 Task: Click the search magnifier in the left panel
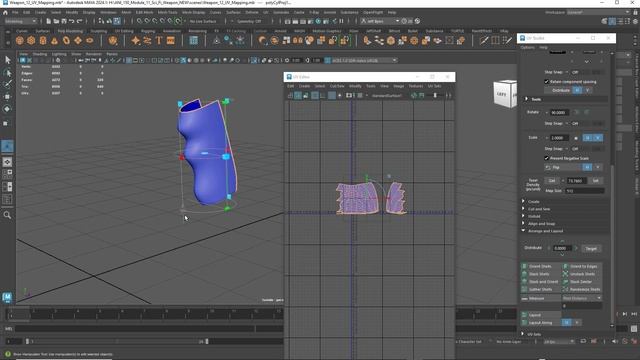(x=7, y=215)
